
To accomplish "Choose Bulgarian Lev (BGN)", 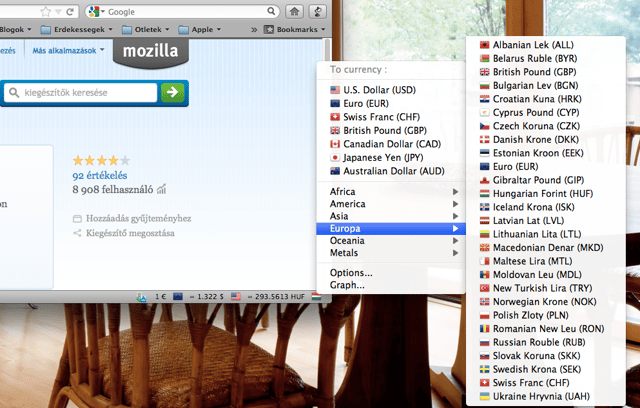I will [x=545, y=85].
